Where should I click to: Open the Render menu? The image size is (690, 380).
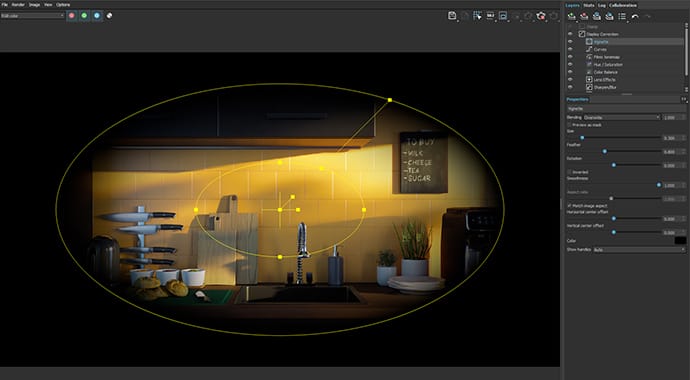18,4
